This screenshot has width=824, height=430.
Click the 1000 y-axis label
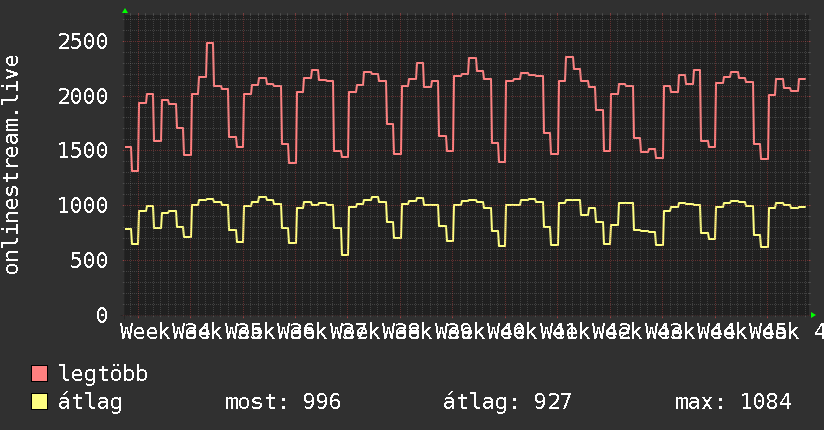[x=83, y=206]
